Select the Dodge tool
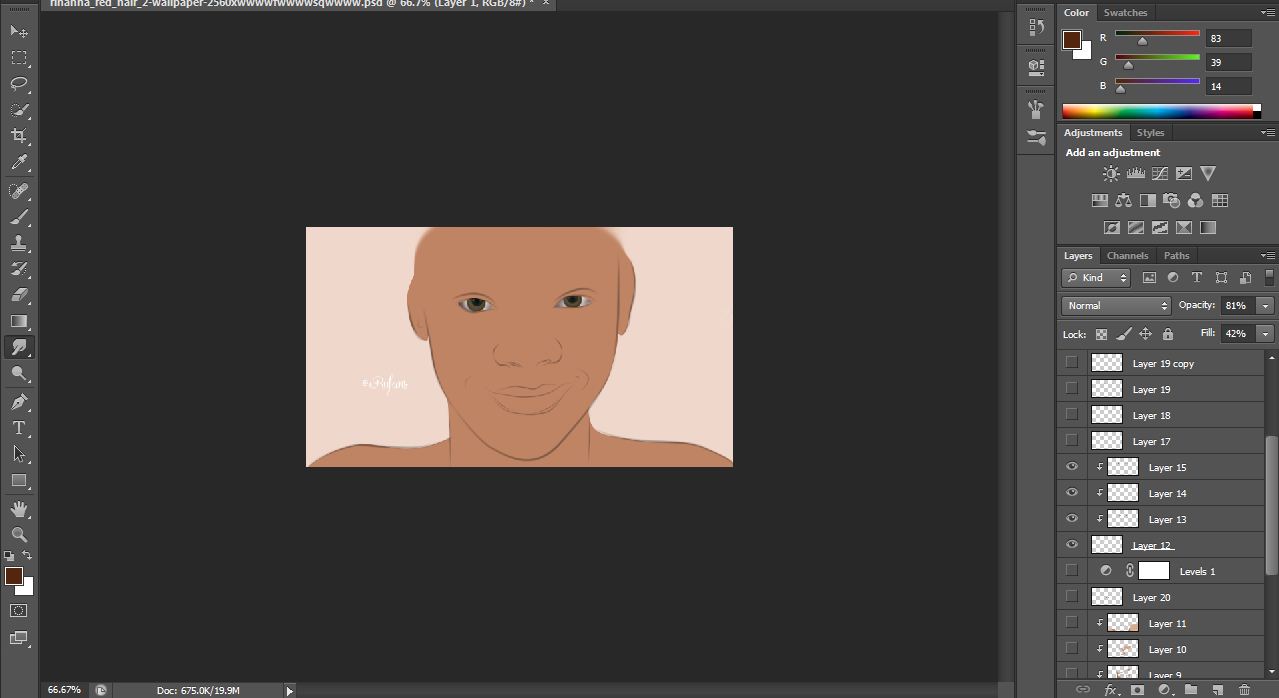1279x698 pixels. [x=19, y=373]
